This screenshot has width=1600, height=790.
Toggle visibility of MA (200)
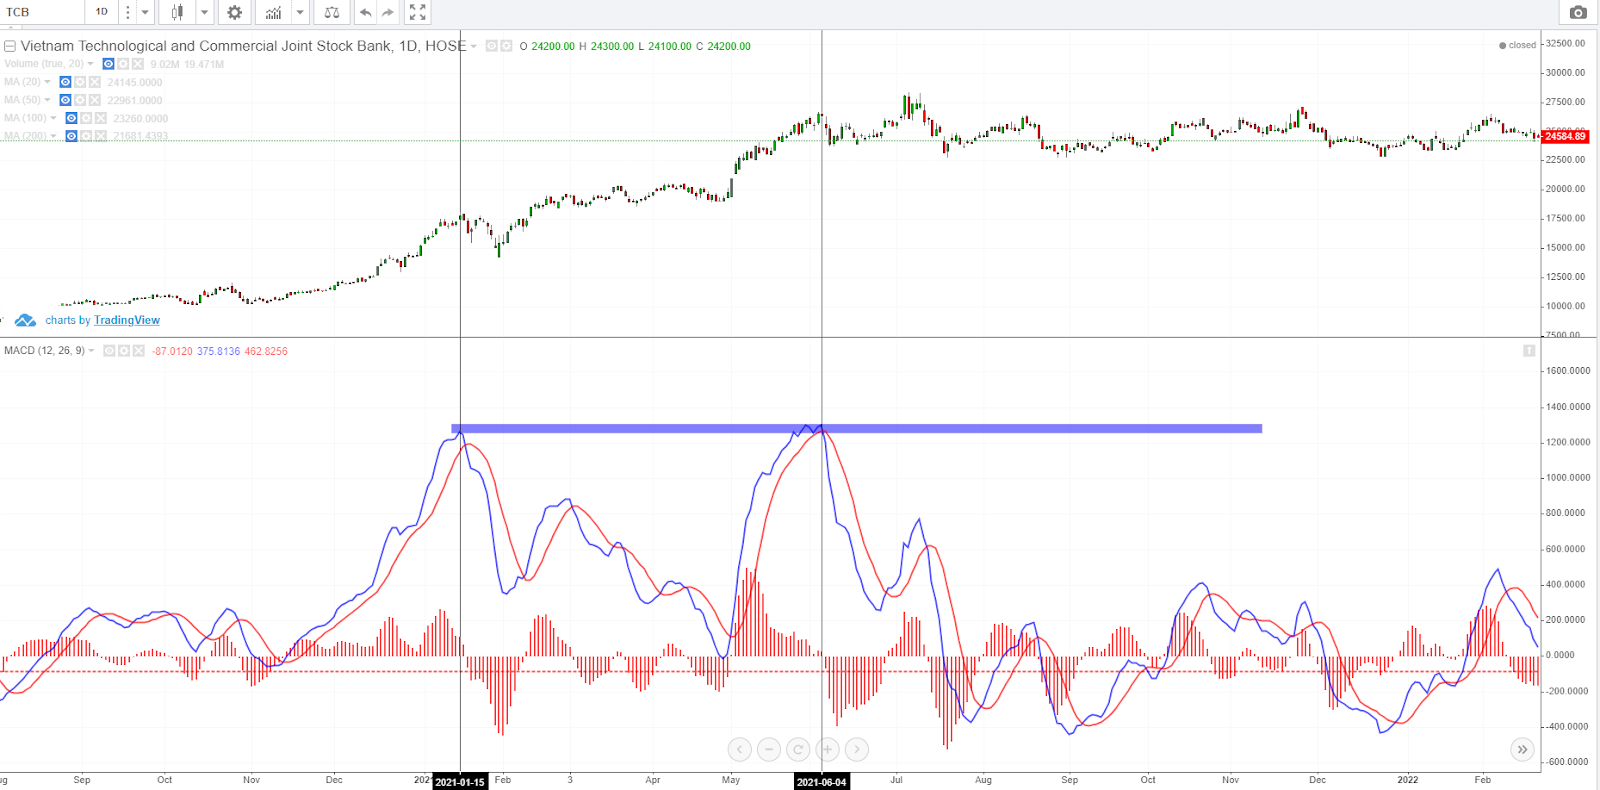(x=71, y=136)
